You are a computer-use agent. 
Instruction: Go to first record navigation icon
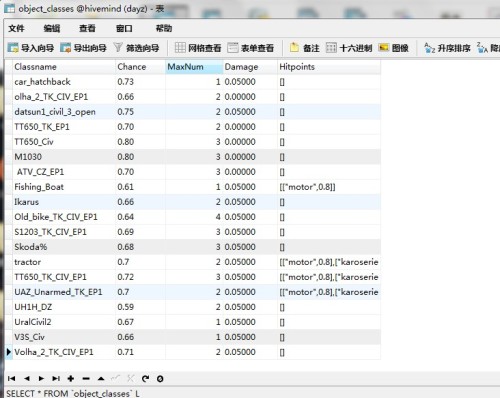[11, 379]
